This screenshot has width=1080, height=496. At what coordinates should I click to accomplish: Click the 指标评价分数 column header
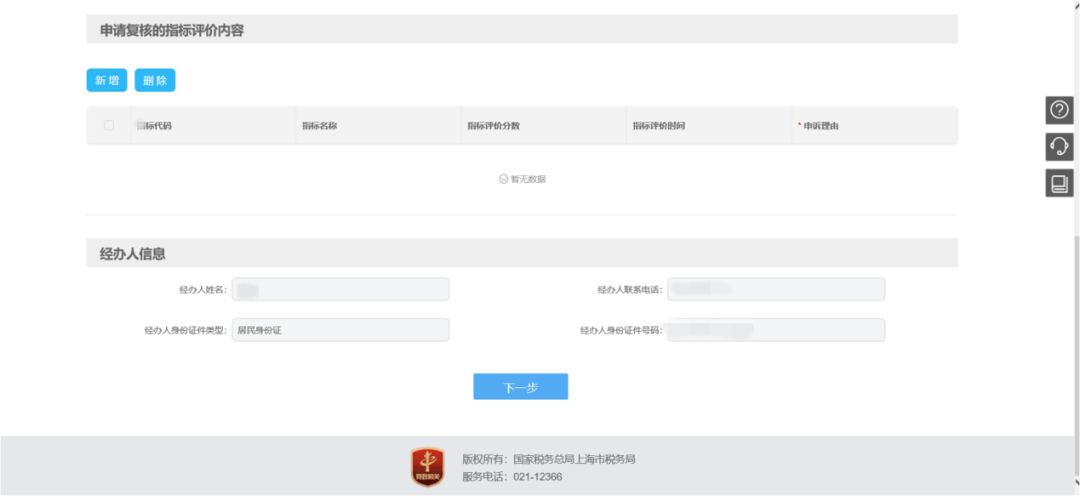[x=493, y=126]
